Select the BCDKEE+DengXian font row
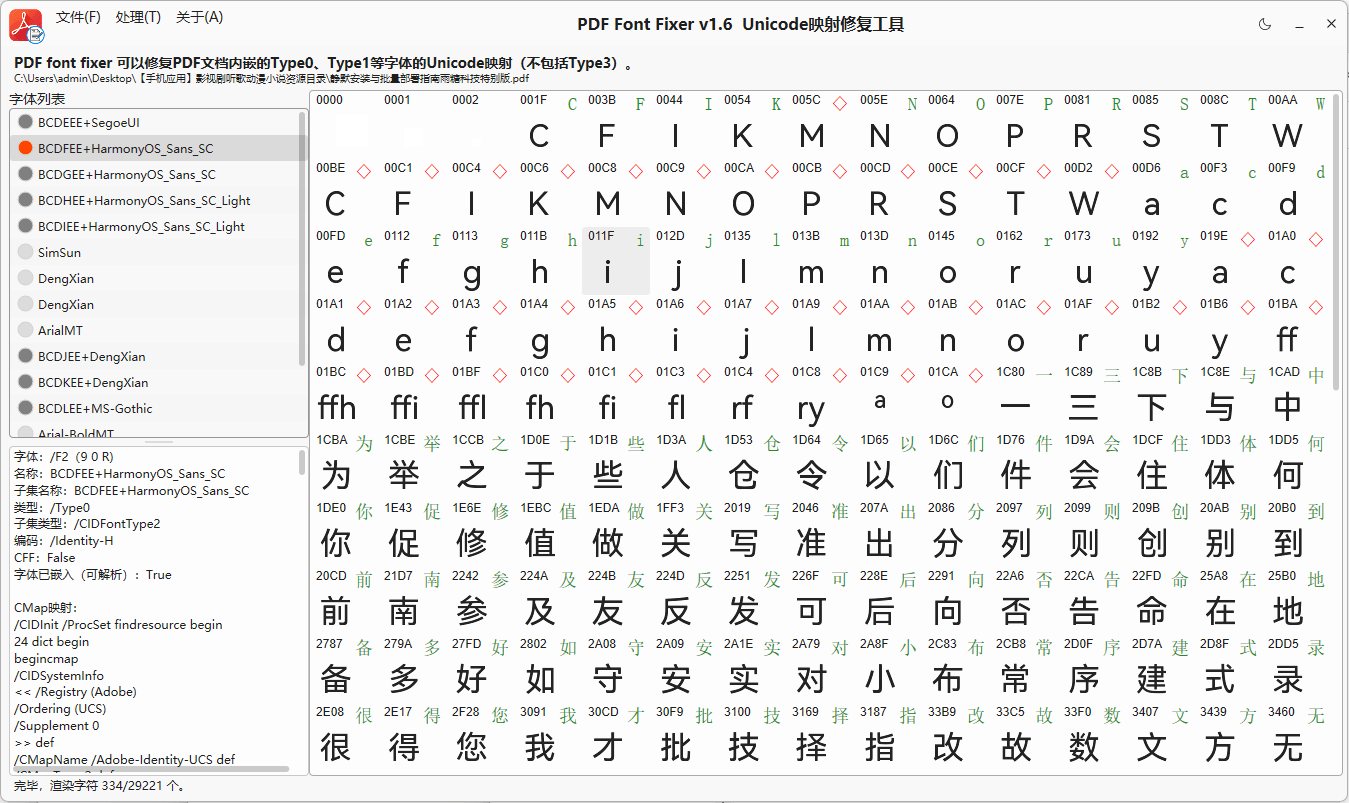1349x803 pixels. pos(154,382)
